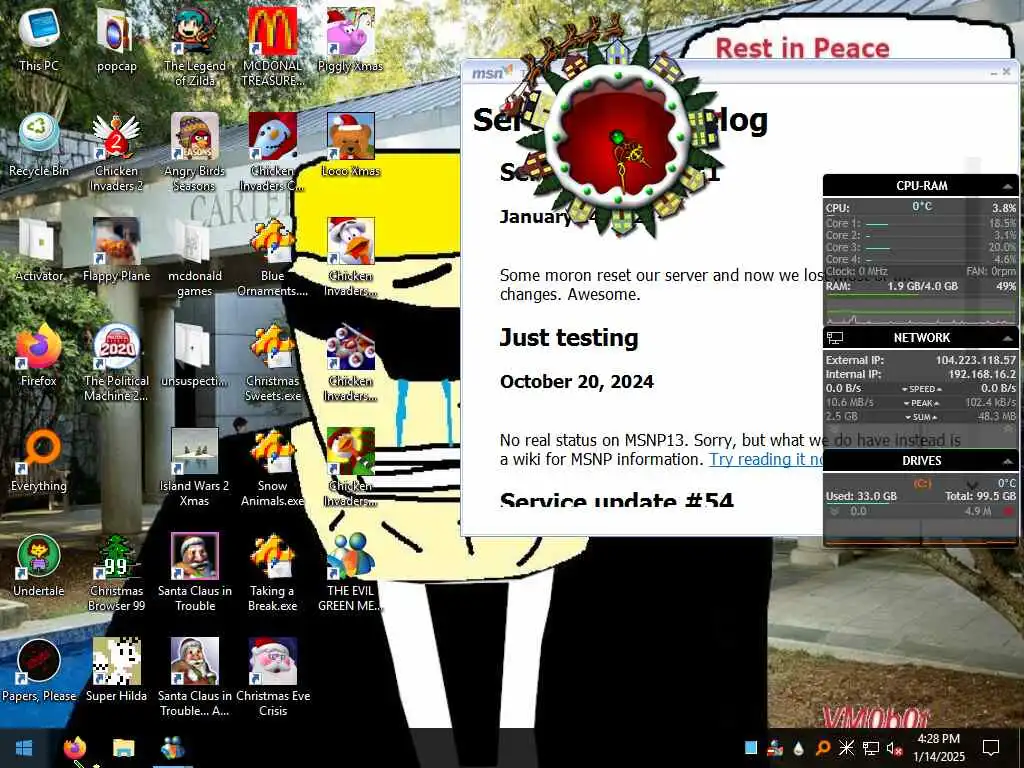Launch Christmas Browser 99

tap(116, 572)
